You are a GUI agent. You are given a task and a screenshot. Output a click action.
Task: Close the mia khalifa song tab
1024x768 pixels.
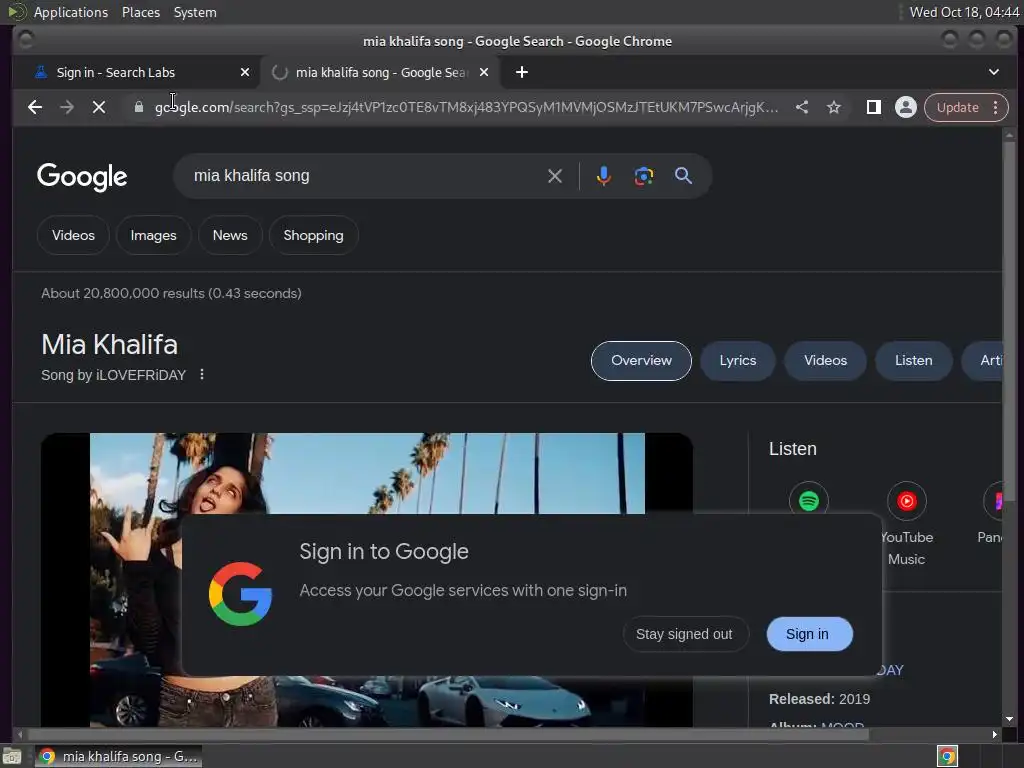click(484, 72)
